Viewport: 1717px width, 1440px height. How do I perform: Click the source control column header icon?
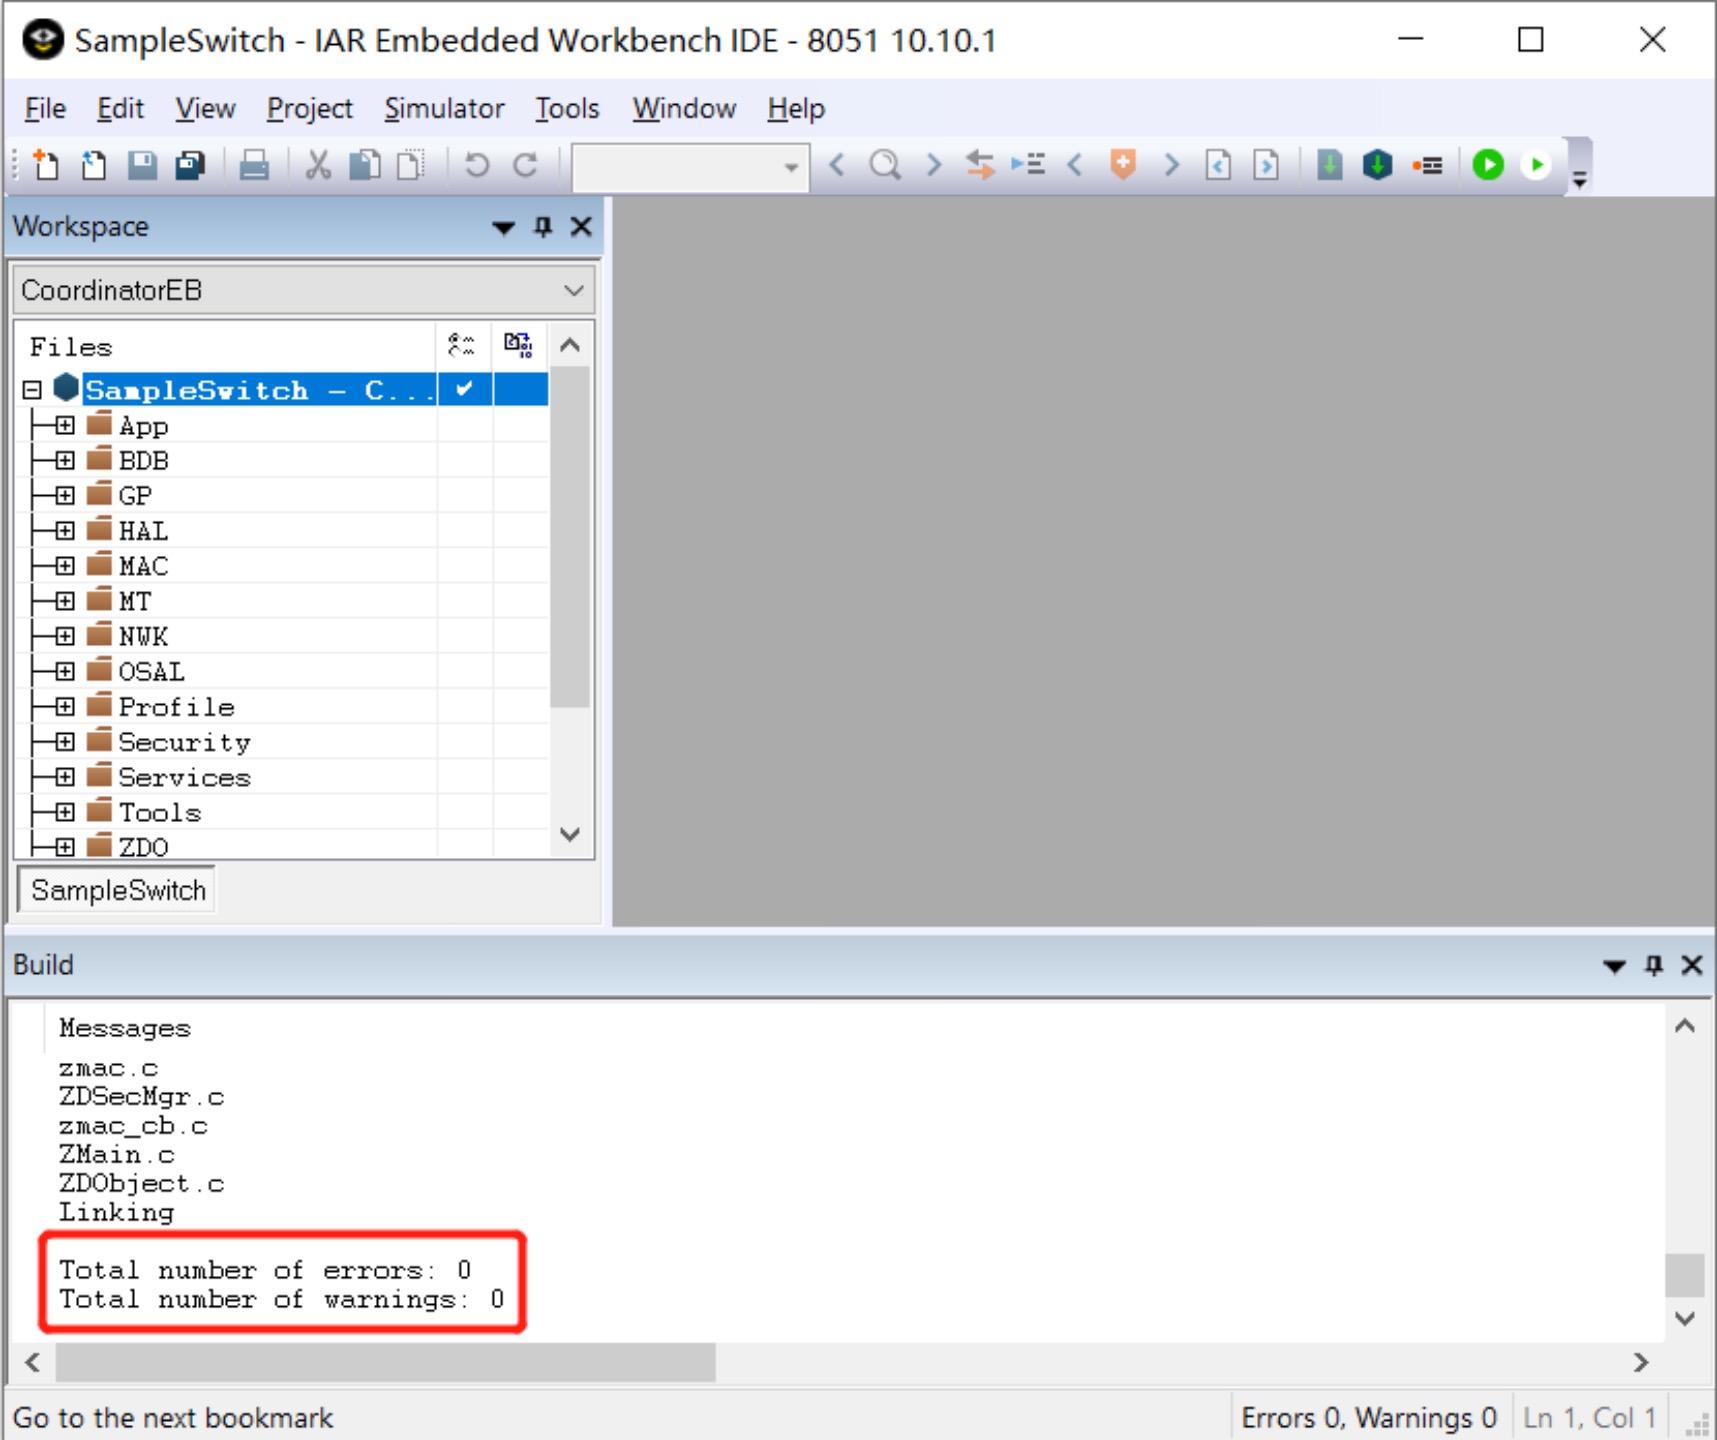click(519, 346)
